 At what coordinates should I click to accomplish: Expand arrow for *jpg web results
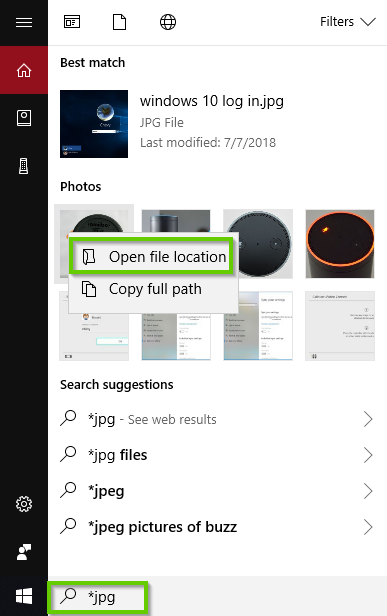(368, 419)
